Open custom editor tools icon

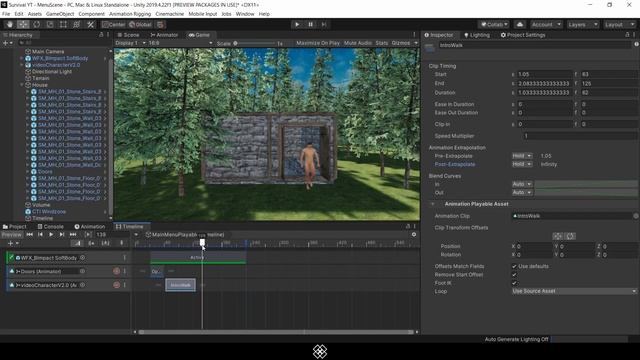(x=90, y=24)
